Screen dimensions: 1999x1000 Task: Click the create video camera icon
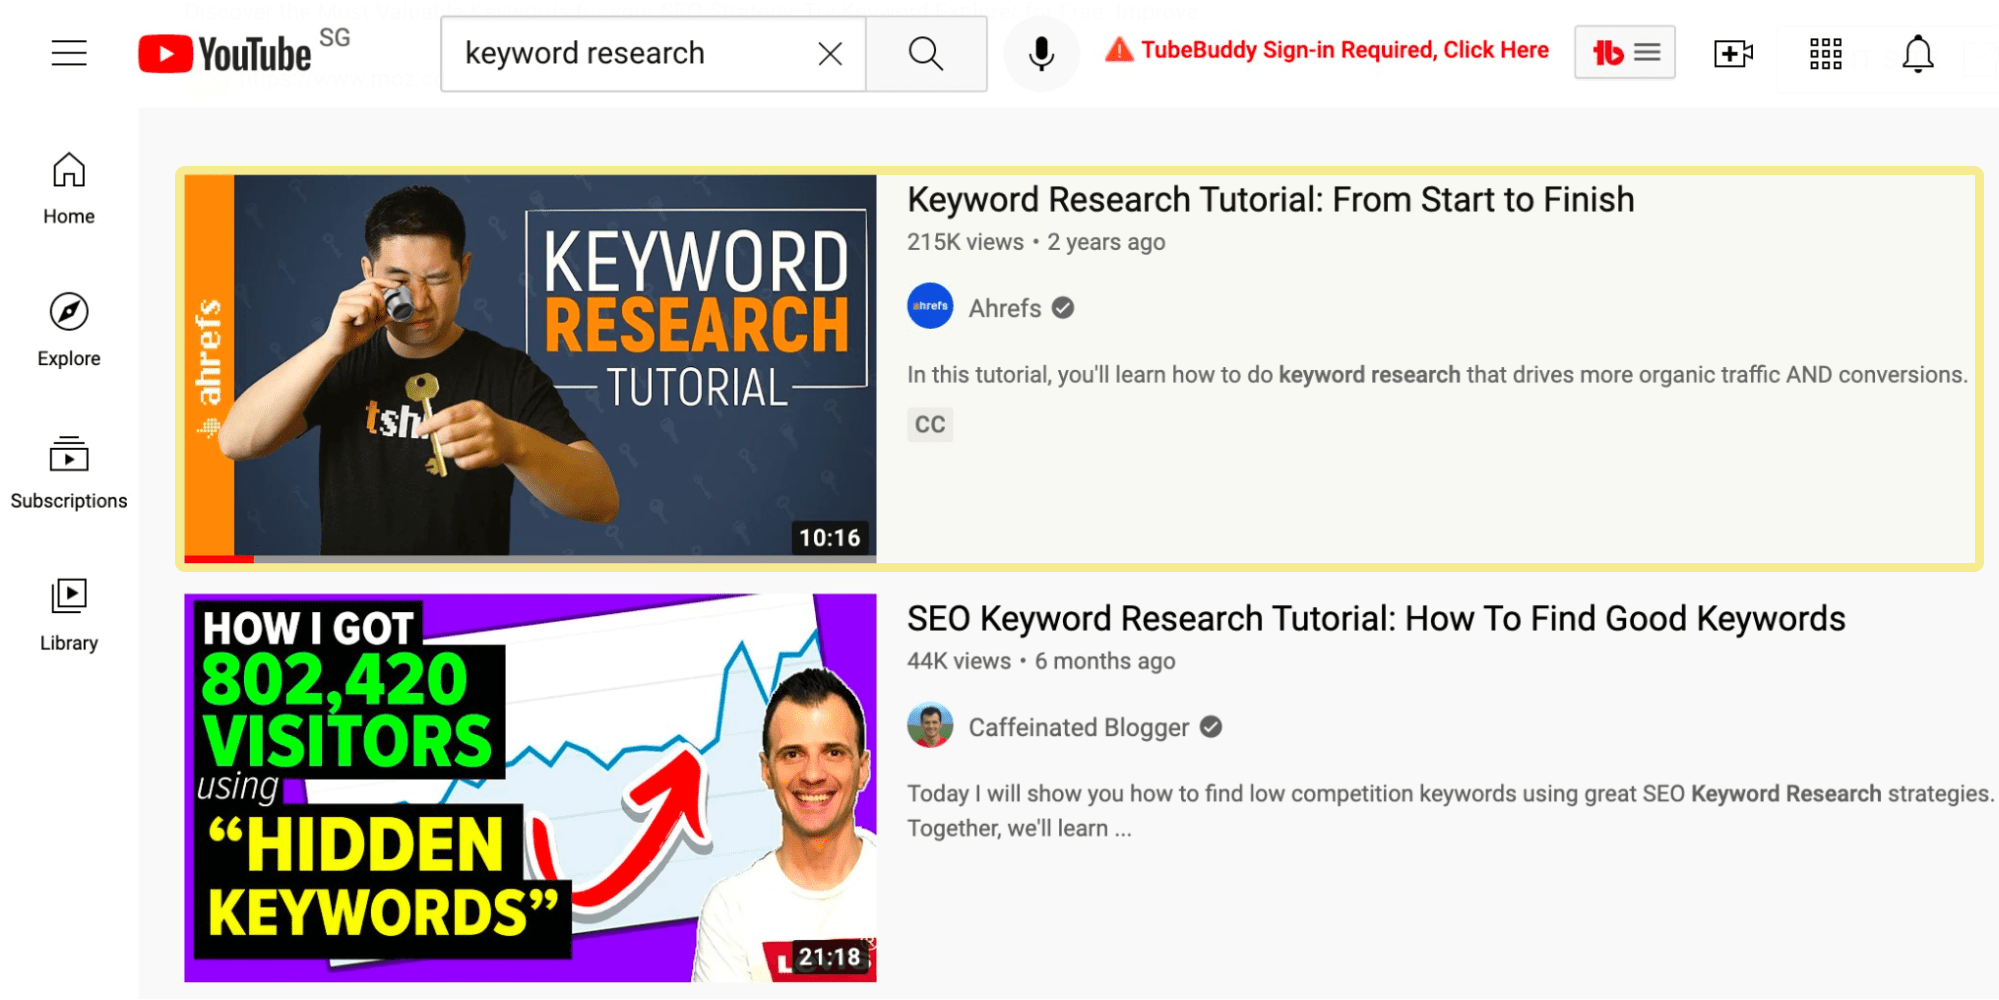coord(1732,54)
